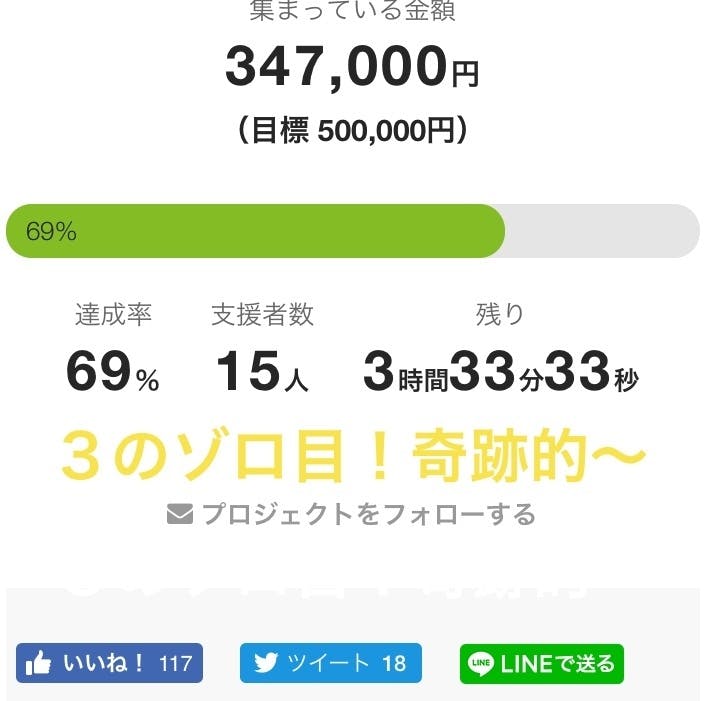This screenshot has width=728, height=701.
Task: Click the remaining time countdown 3時間33分33秒
Action: 500,373
